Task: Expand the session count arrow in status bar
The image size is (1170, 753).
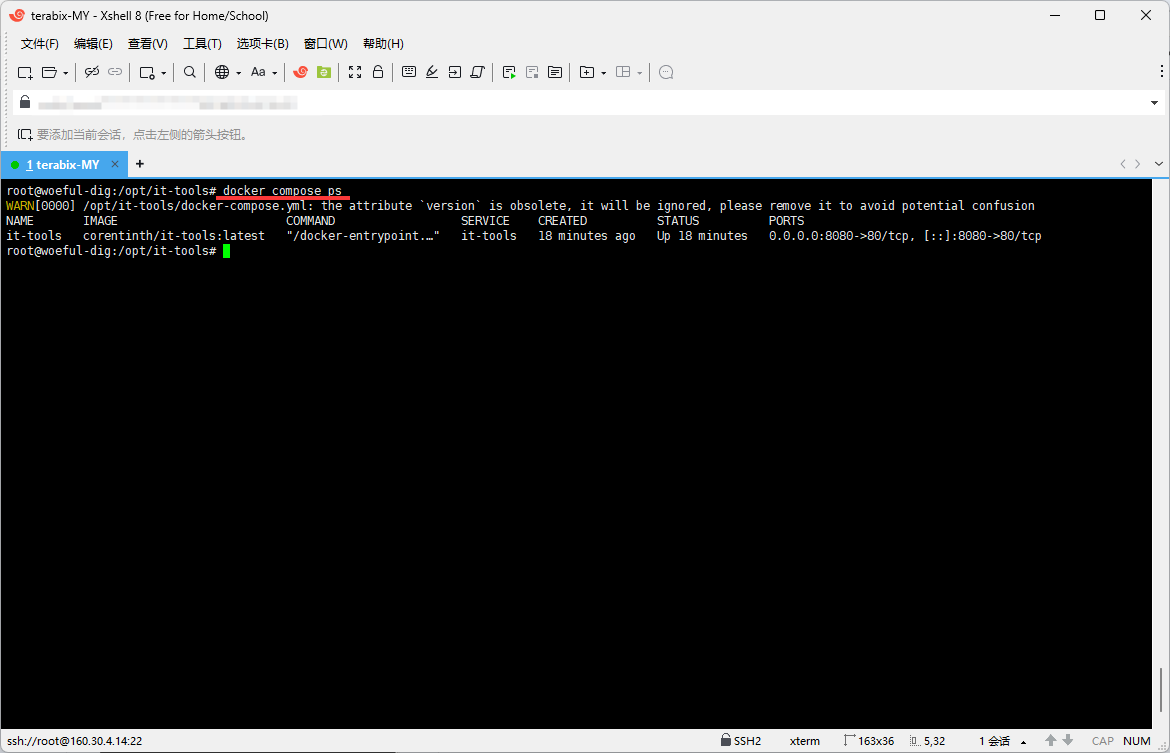Action: [x=1022, y=741]
